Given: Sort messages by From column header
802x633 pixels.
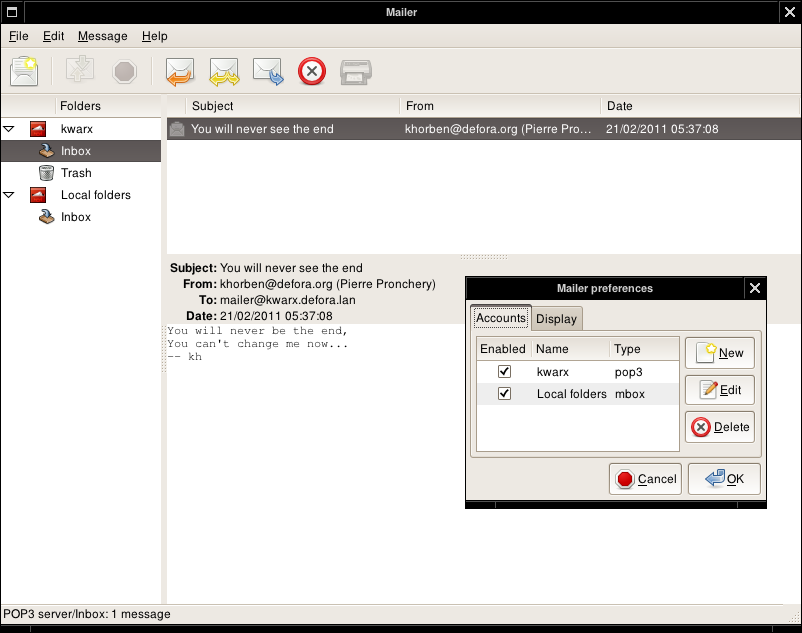Looking at the screenshot, I should click(500, 106).
